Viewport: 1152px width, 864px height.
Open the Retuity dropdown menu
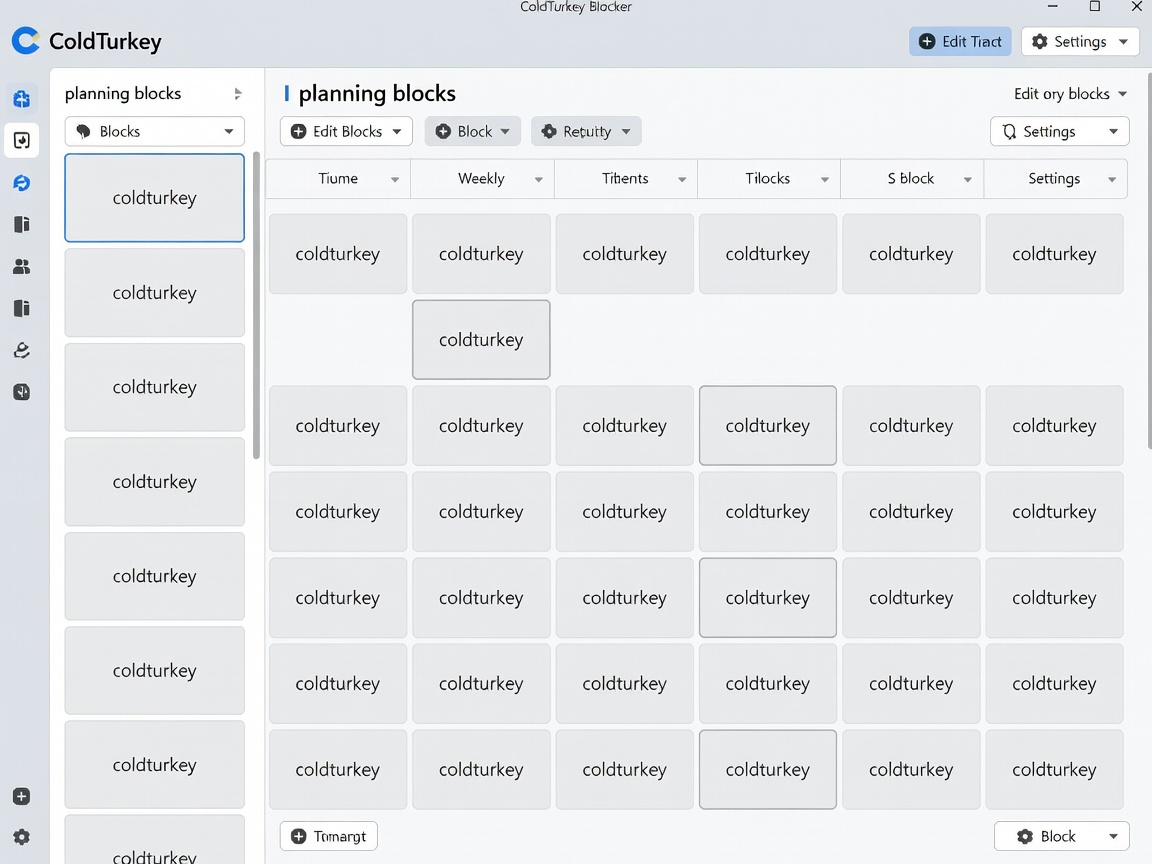[586, 132]
